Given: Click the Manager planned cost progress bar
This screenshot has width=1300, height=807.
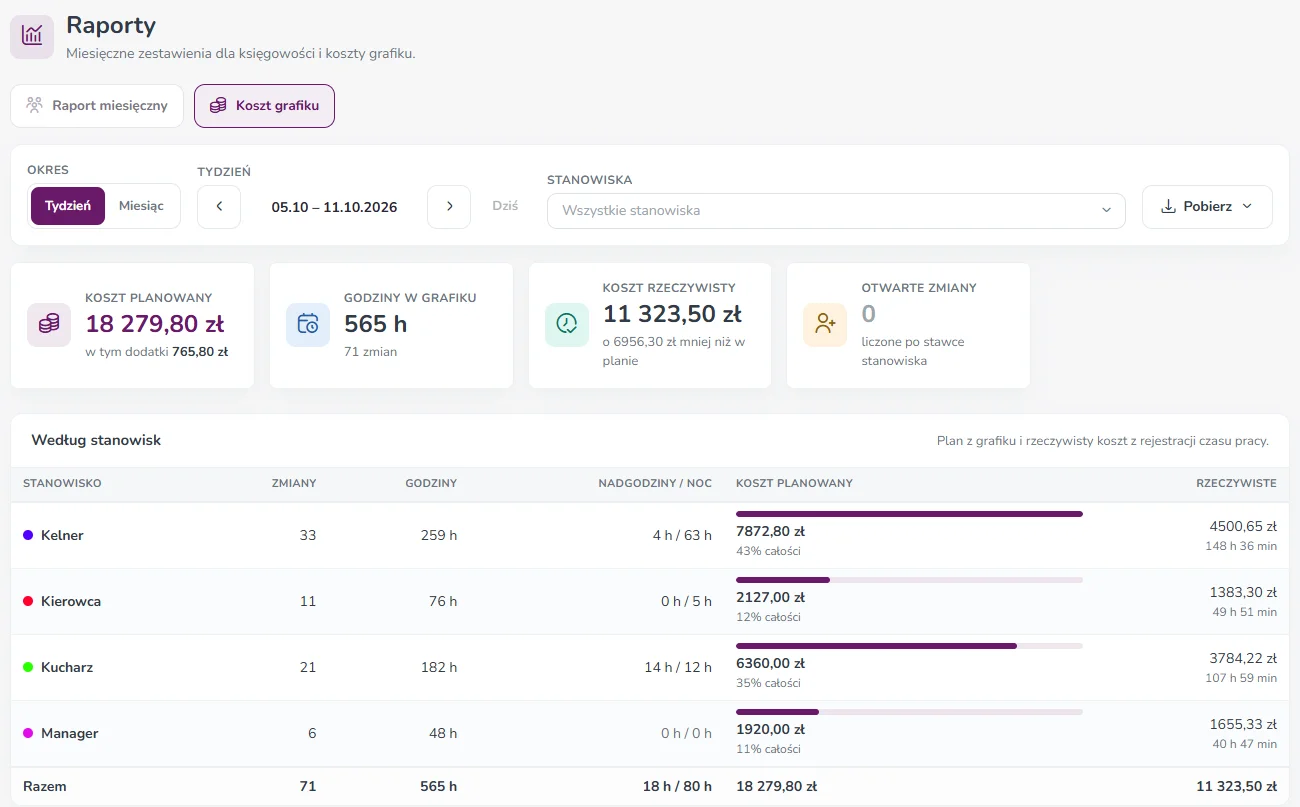Looking at the screenshot, I should pyautogui.click(x=909, y=712).
